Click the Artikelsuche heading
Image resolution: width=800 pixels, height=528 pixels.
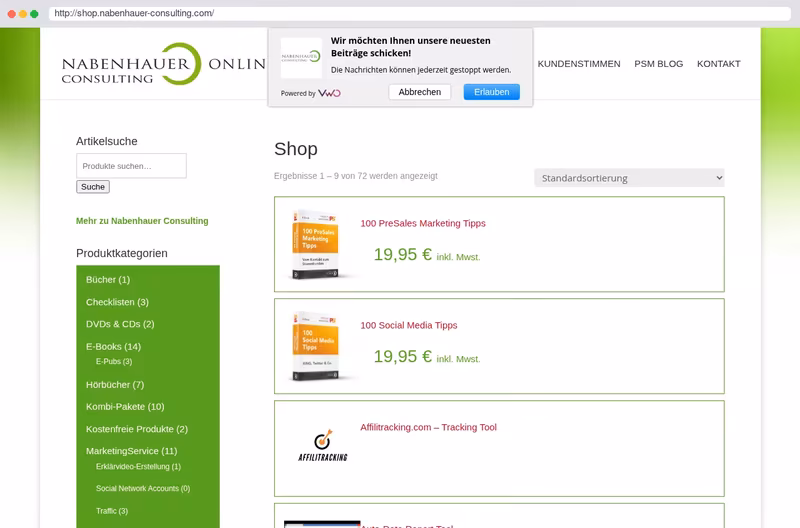(x=107, y=141)
